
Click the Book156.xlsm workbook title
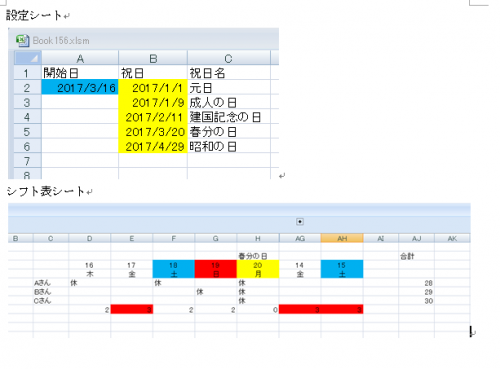point(61,41)
